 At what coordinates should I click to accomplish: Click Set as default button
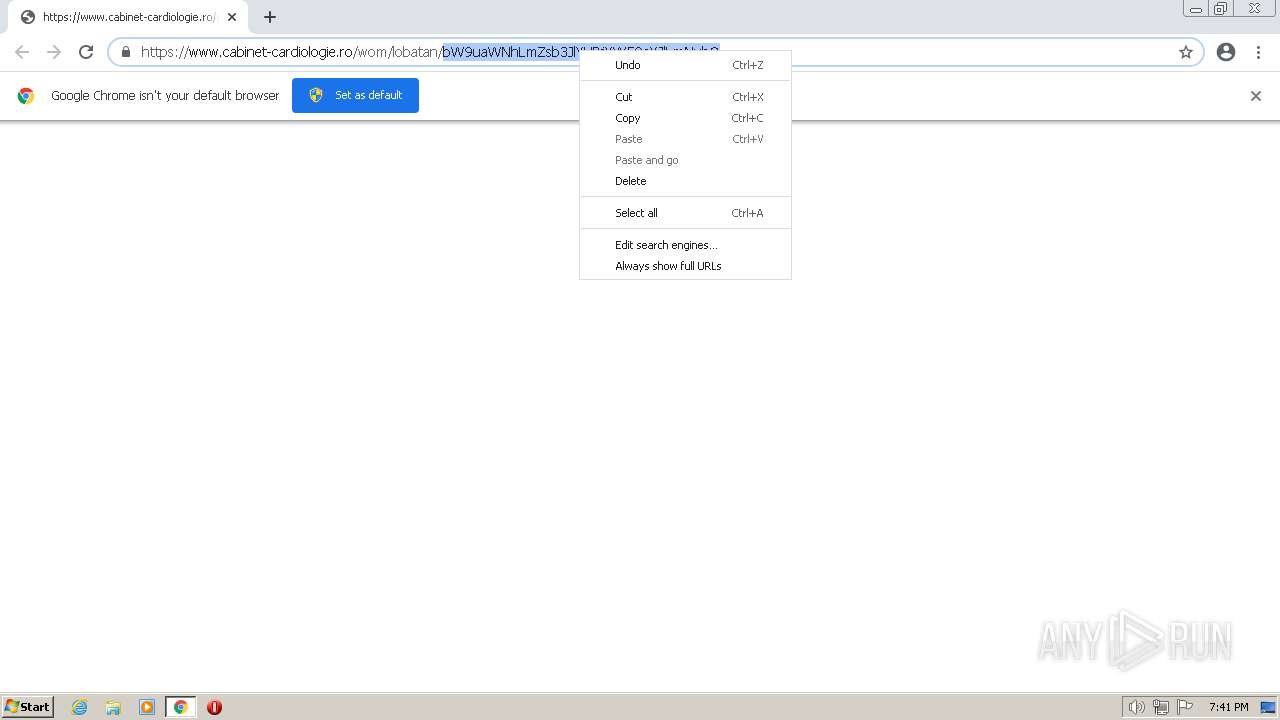click(x=355, y=95)
